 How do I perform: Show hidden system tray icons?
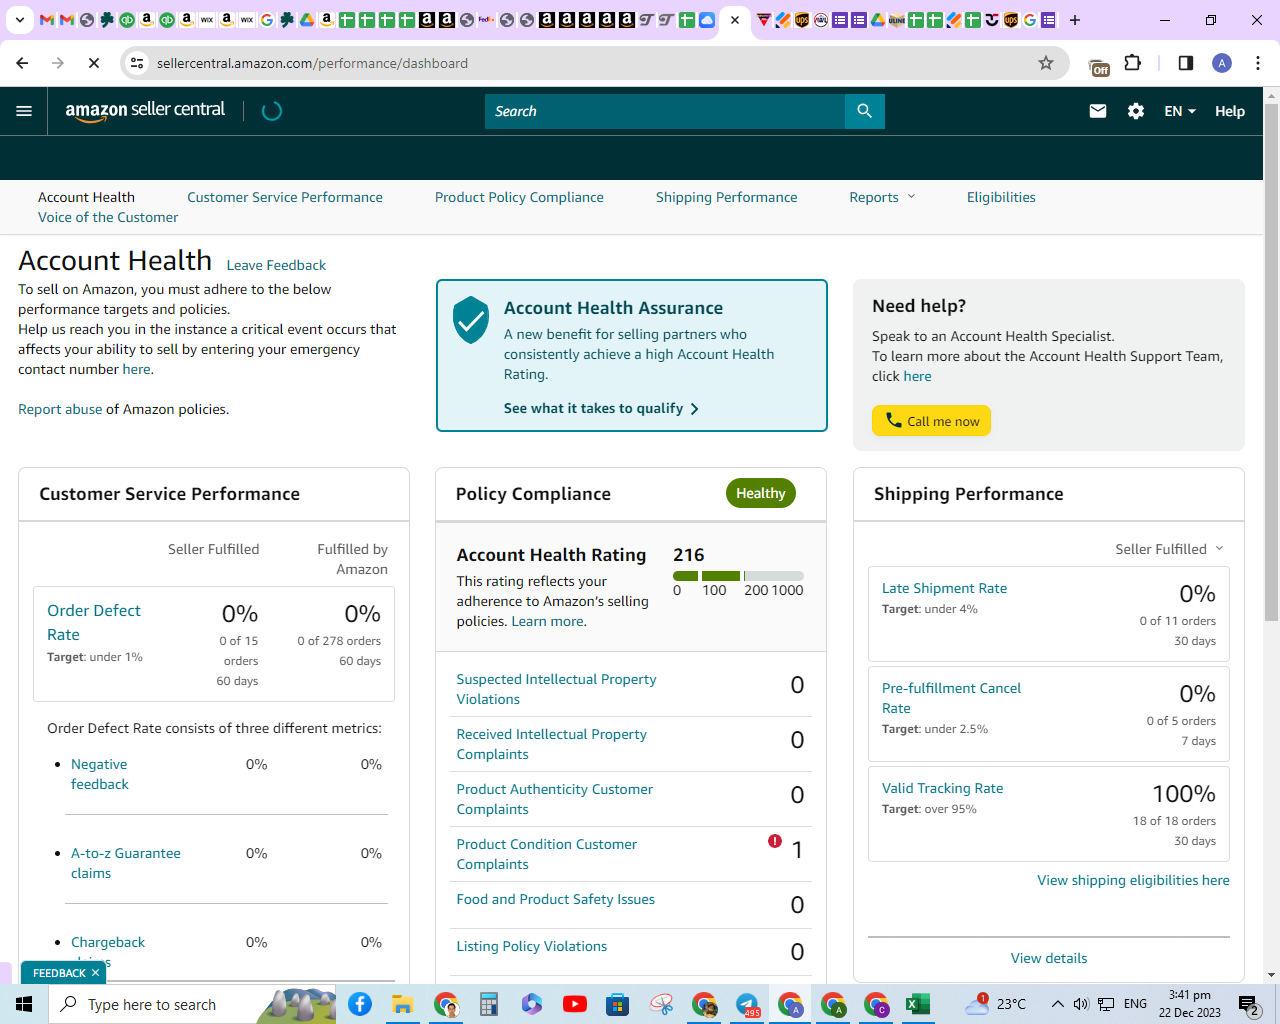1057,1004
